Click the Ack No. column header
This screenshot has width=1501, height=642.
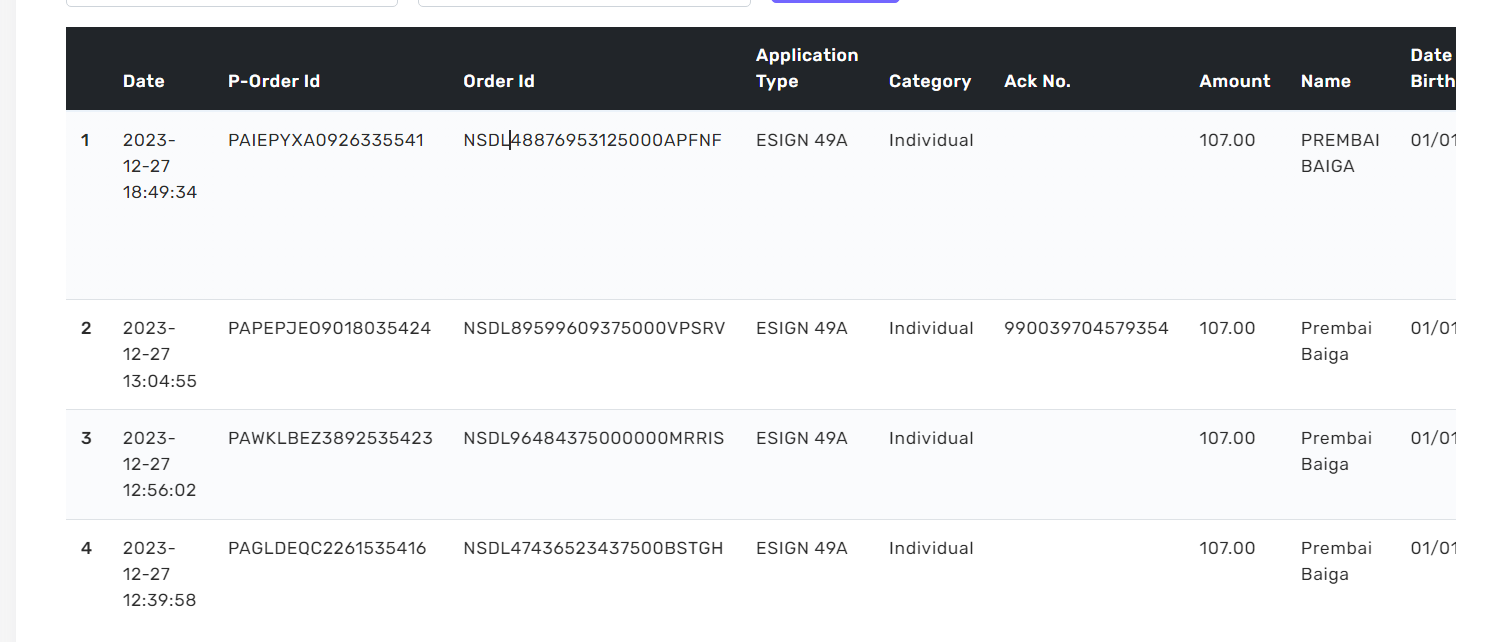coord(1036,81)
